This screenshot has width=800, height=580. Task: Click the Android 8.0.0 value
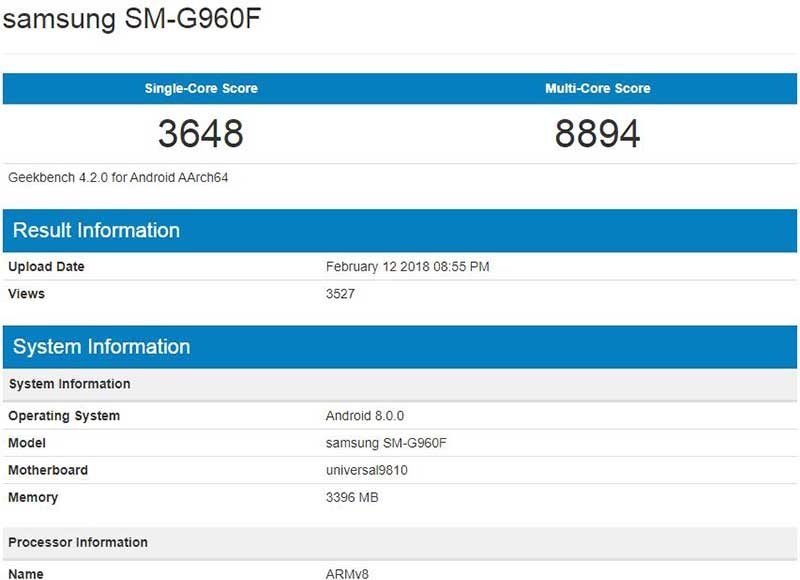coord(365,416)
